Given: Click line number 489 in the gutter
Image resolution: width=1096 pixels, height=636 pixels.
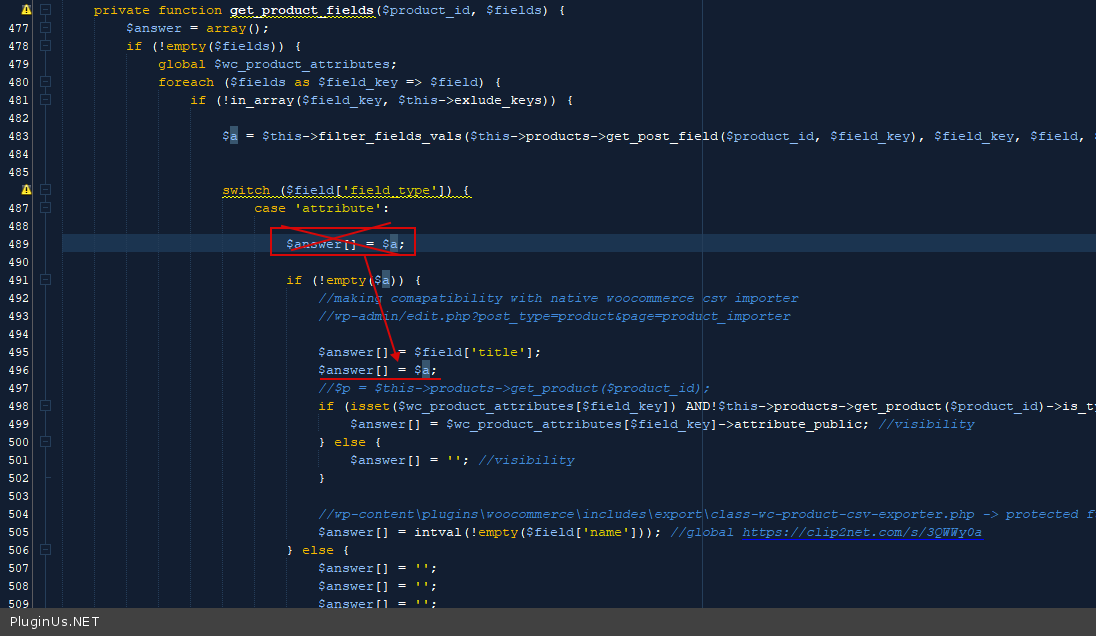Looking at the screenshot, I should (x=17, y=244).
